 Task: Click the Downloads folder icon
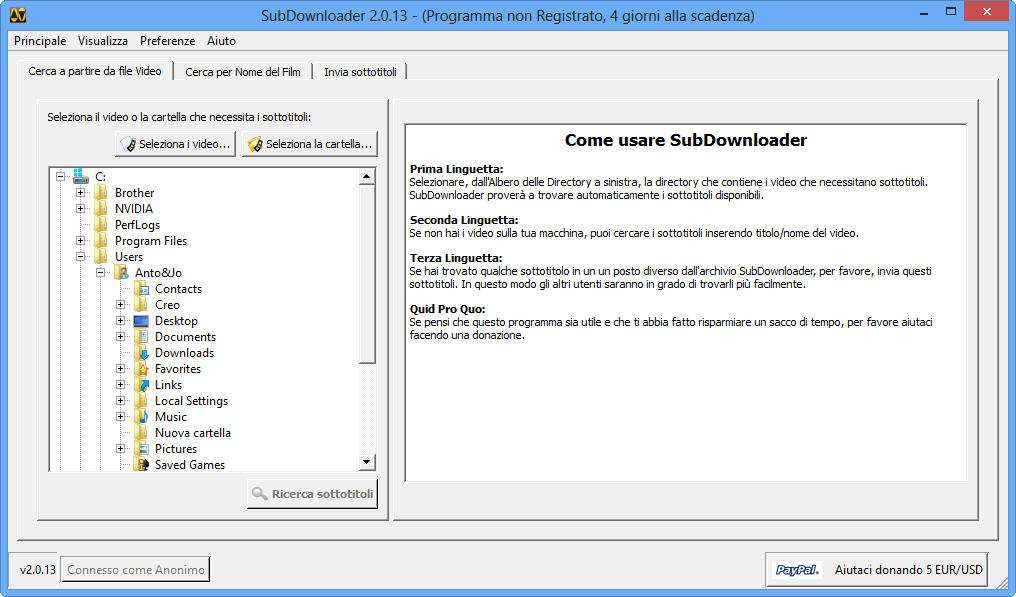click(141, 353)
